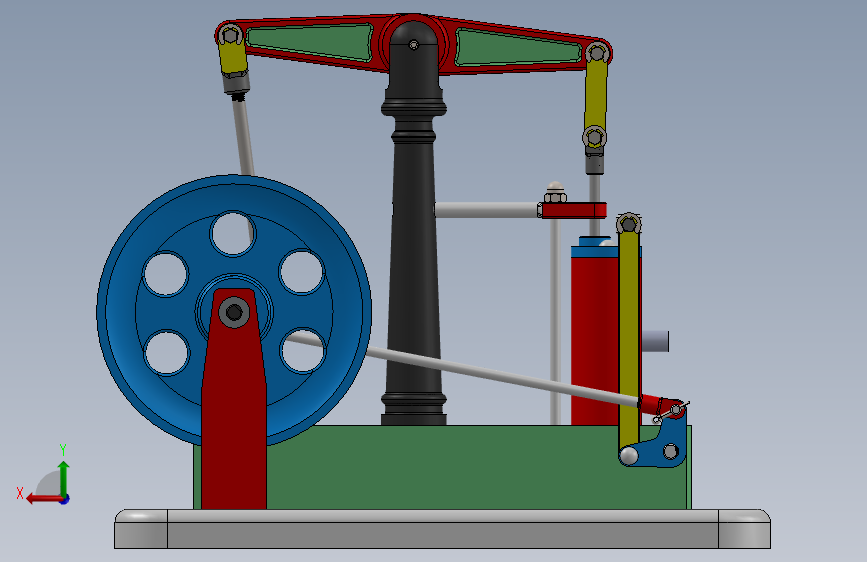Click the top bolt of the long yellow link

(x=629, y=224)
